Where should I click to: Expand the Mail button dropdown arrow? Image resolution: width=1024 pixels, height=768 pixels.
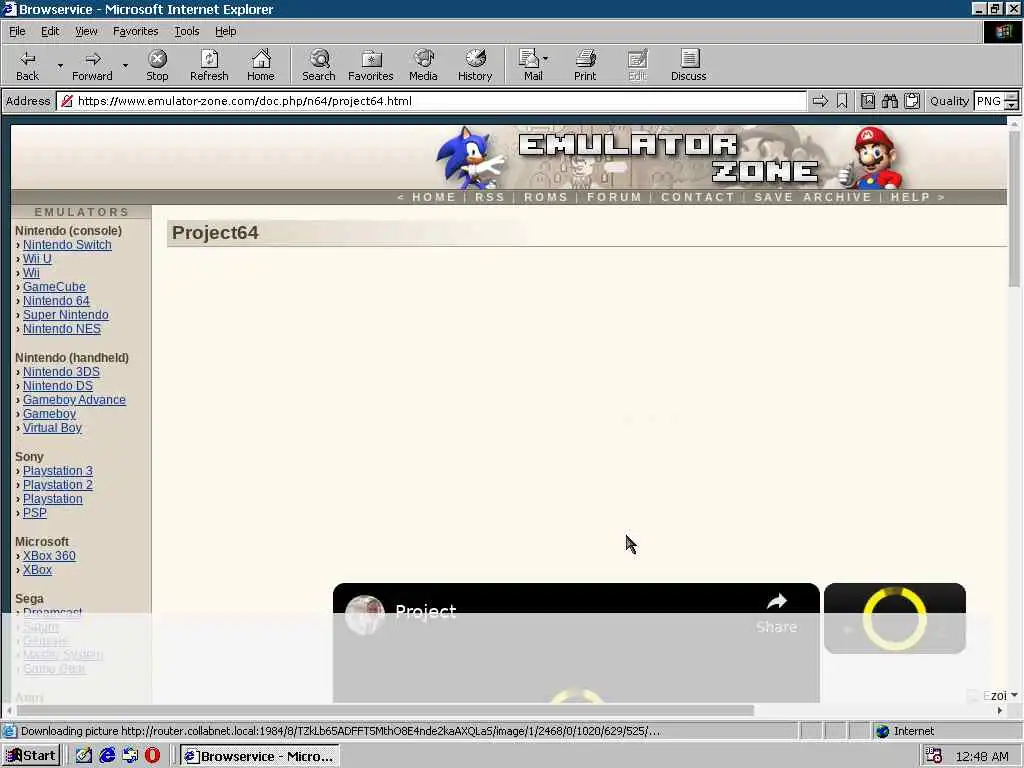[x=546, y=59]
